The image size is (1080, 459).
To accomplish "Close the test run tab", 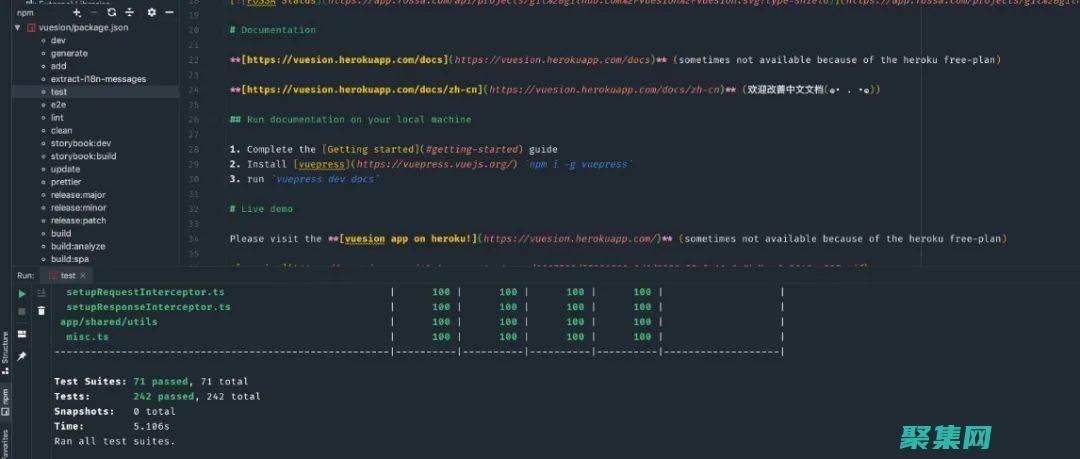I will coord(85,275).
